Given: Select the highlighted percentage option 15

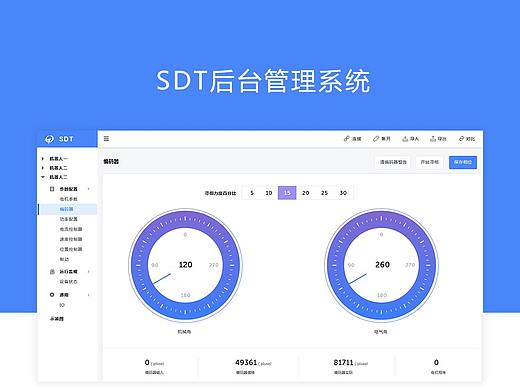Looking at the screenshot, I should [x=287, y=193].
